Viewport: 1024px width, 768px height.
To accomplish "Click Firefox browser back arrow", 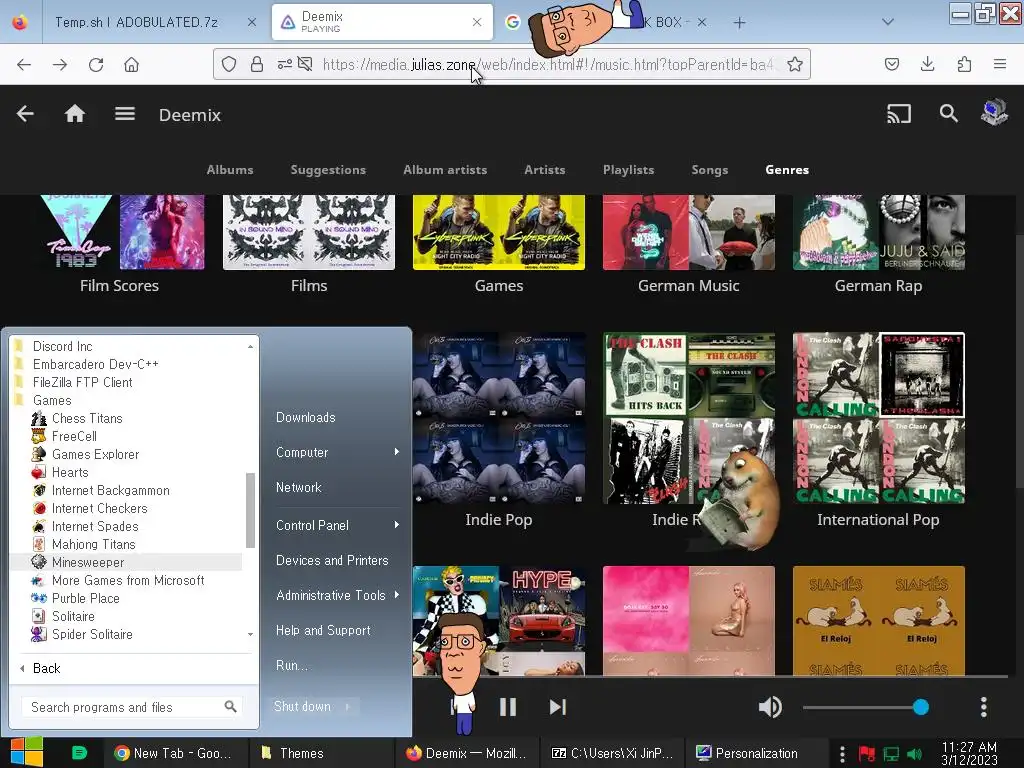I will click(x=24, y=64).
